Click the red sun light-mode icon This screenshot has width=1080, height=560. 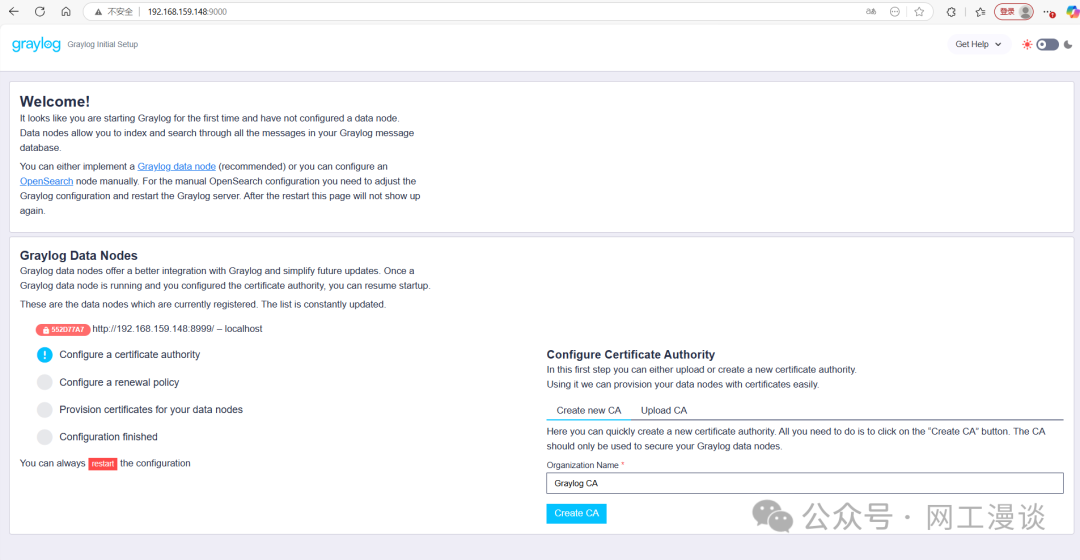click(x=1027, y=44)
